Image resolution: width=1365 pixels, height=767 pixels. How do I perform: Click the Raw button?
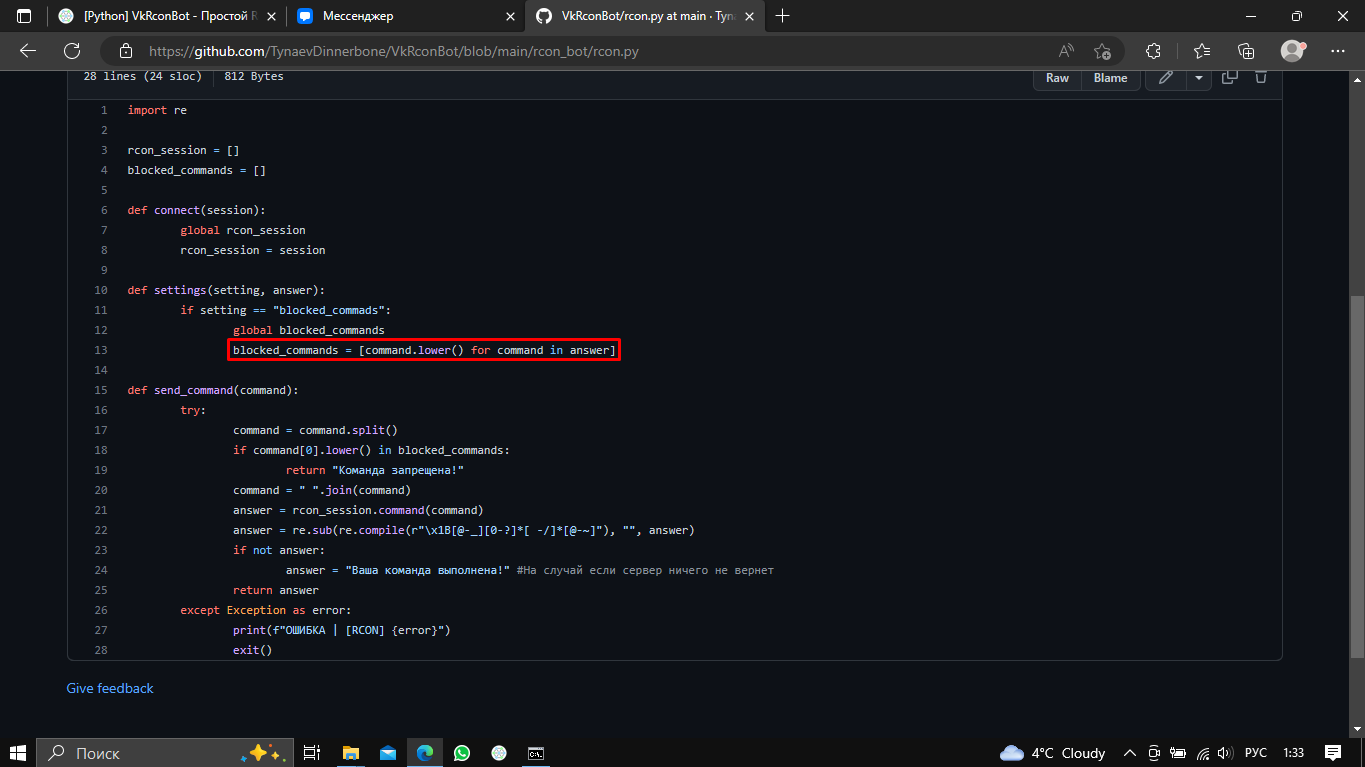click(x=1057, y=78)
